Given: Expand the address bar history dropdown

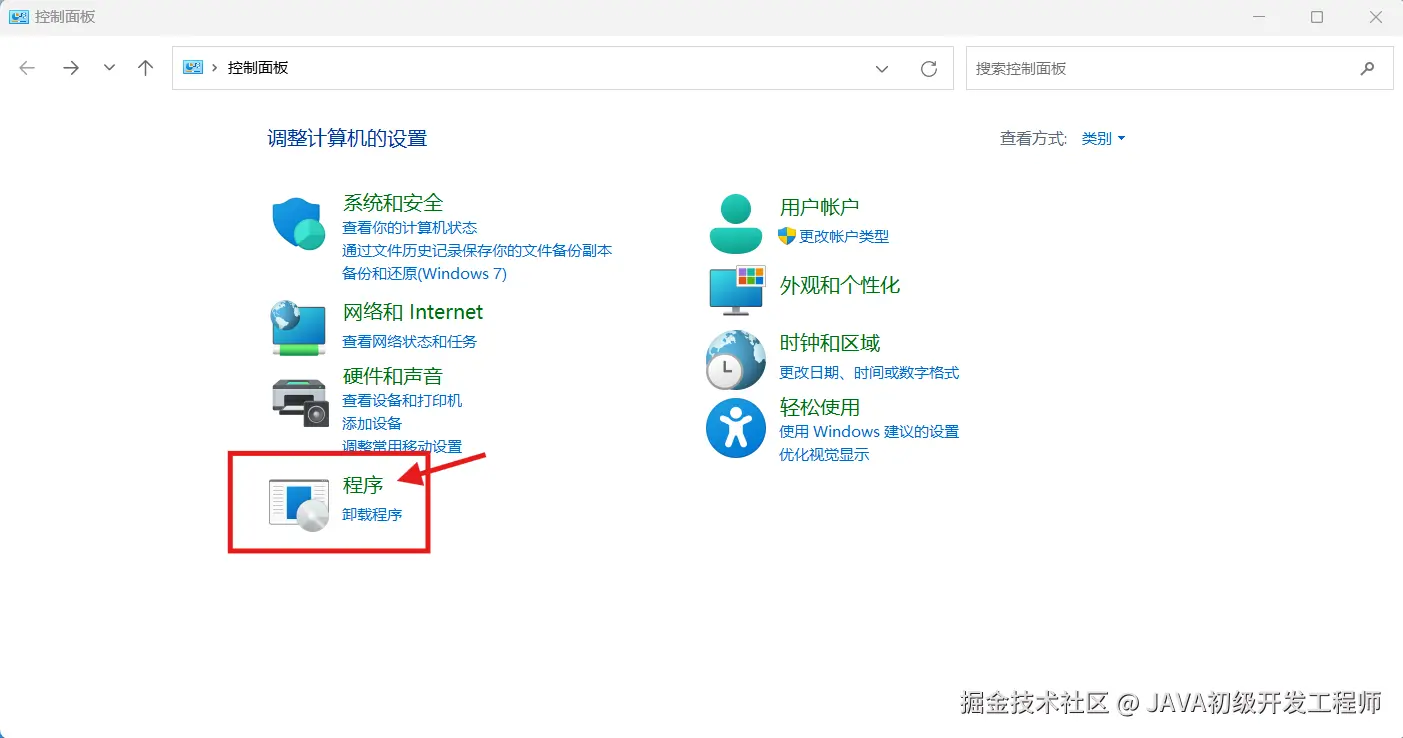Looking at the screenshot, I should (882, 68).
